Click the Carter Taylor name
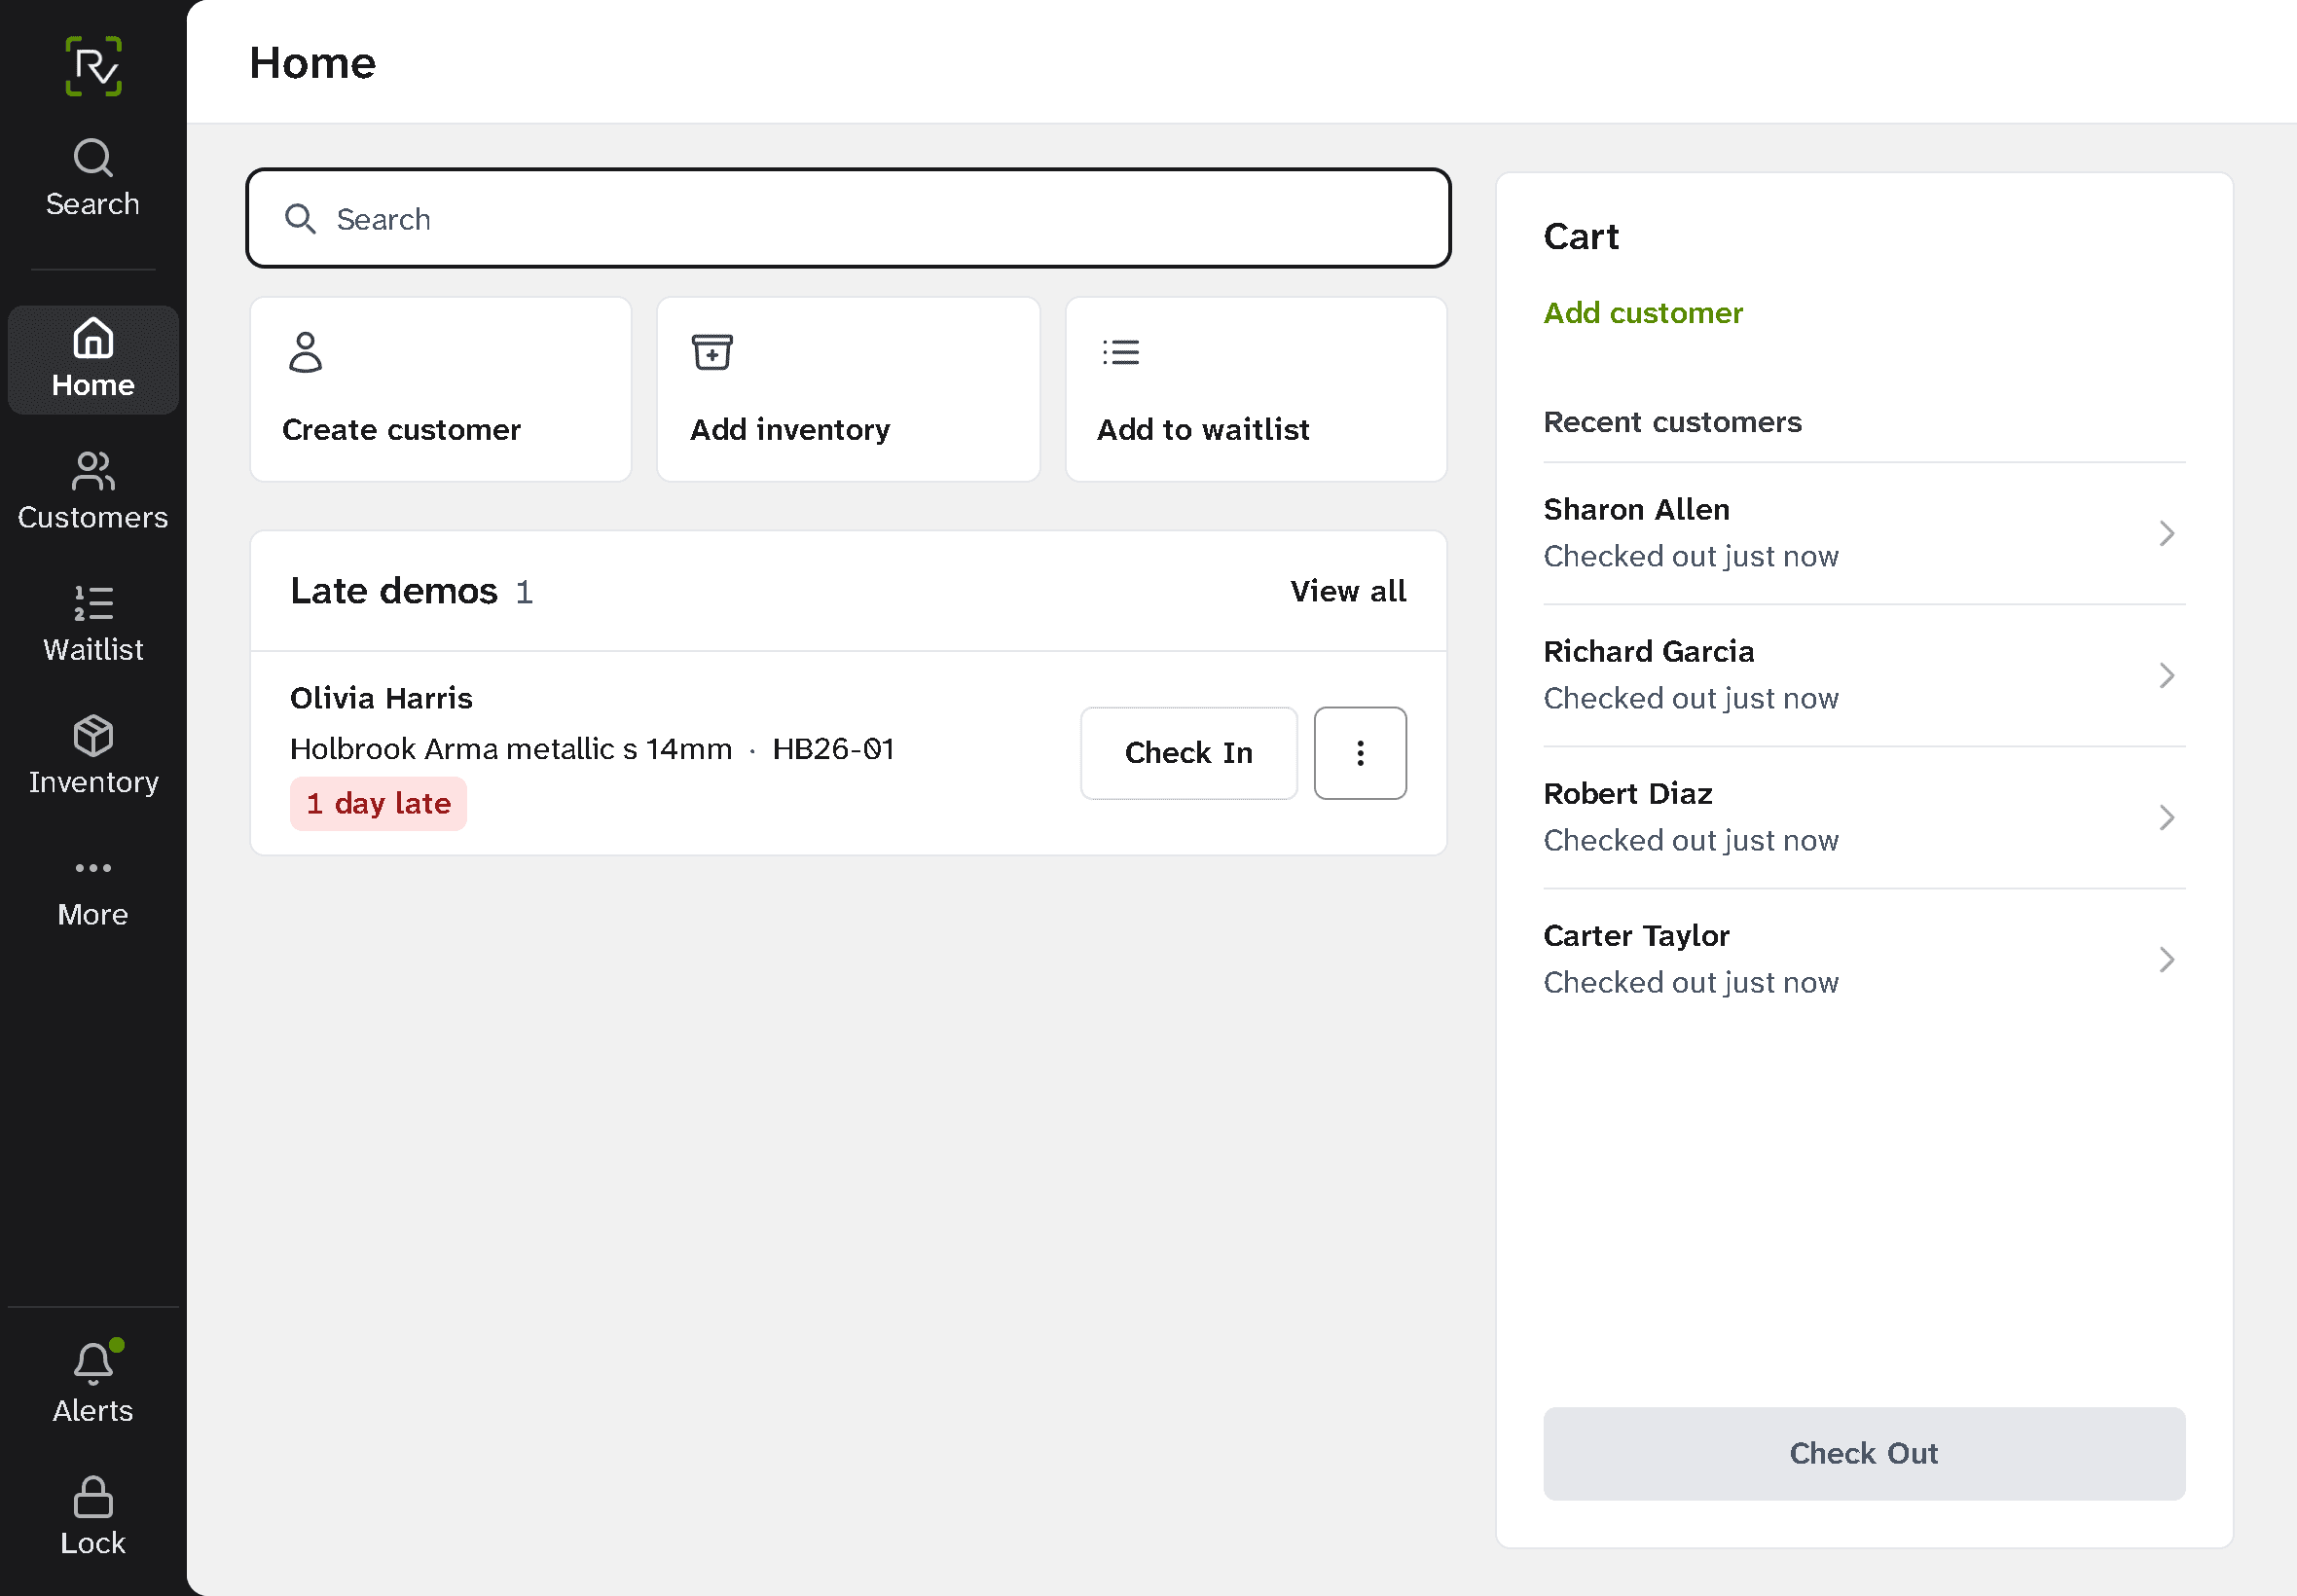This screenshot has width=2297, height=1596. coord(1636,935)
